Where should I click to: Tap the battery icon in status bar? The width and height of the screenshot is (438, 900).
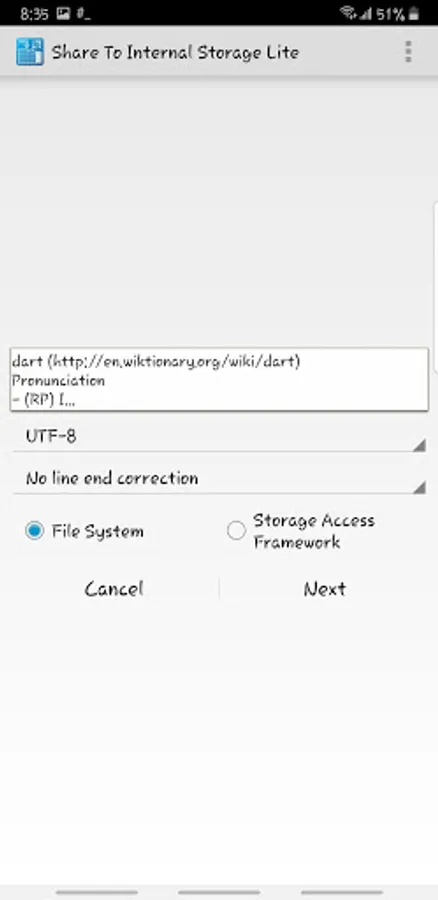[413, 13]
